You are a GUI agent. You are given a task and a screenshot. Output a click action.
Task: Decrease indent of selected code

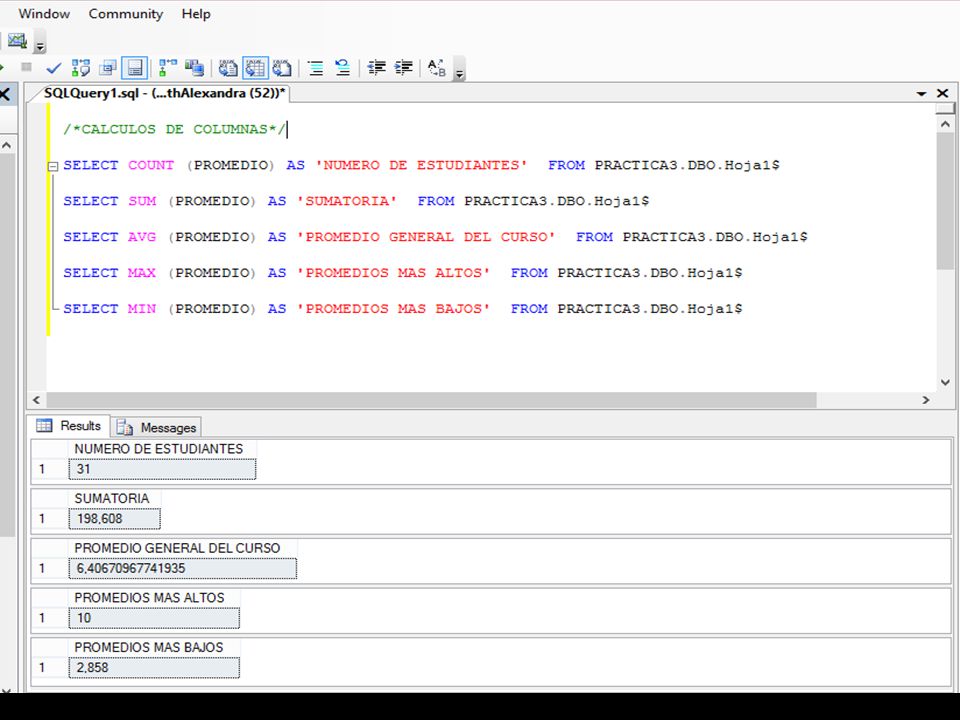tap(377, 67)
